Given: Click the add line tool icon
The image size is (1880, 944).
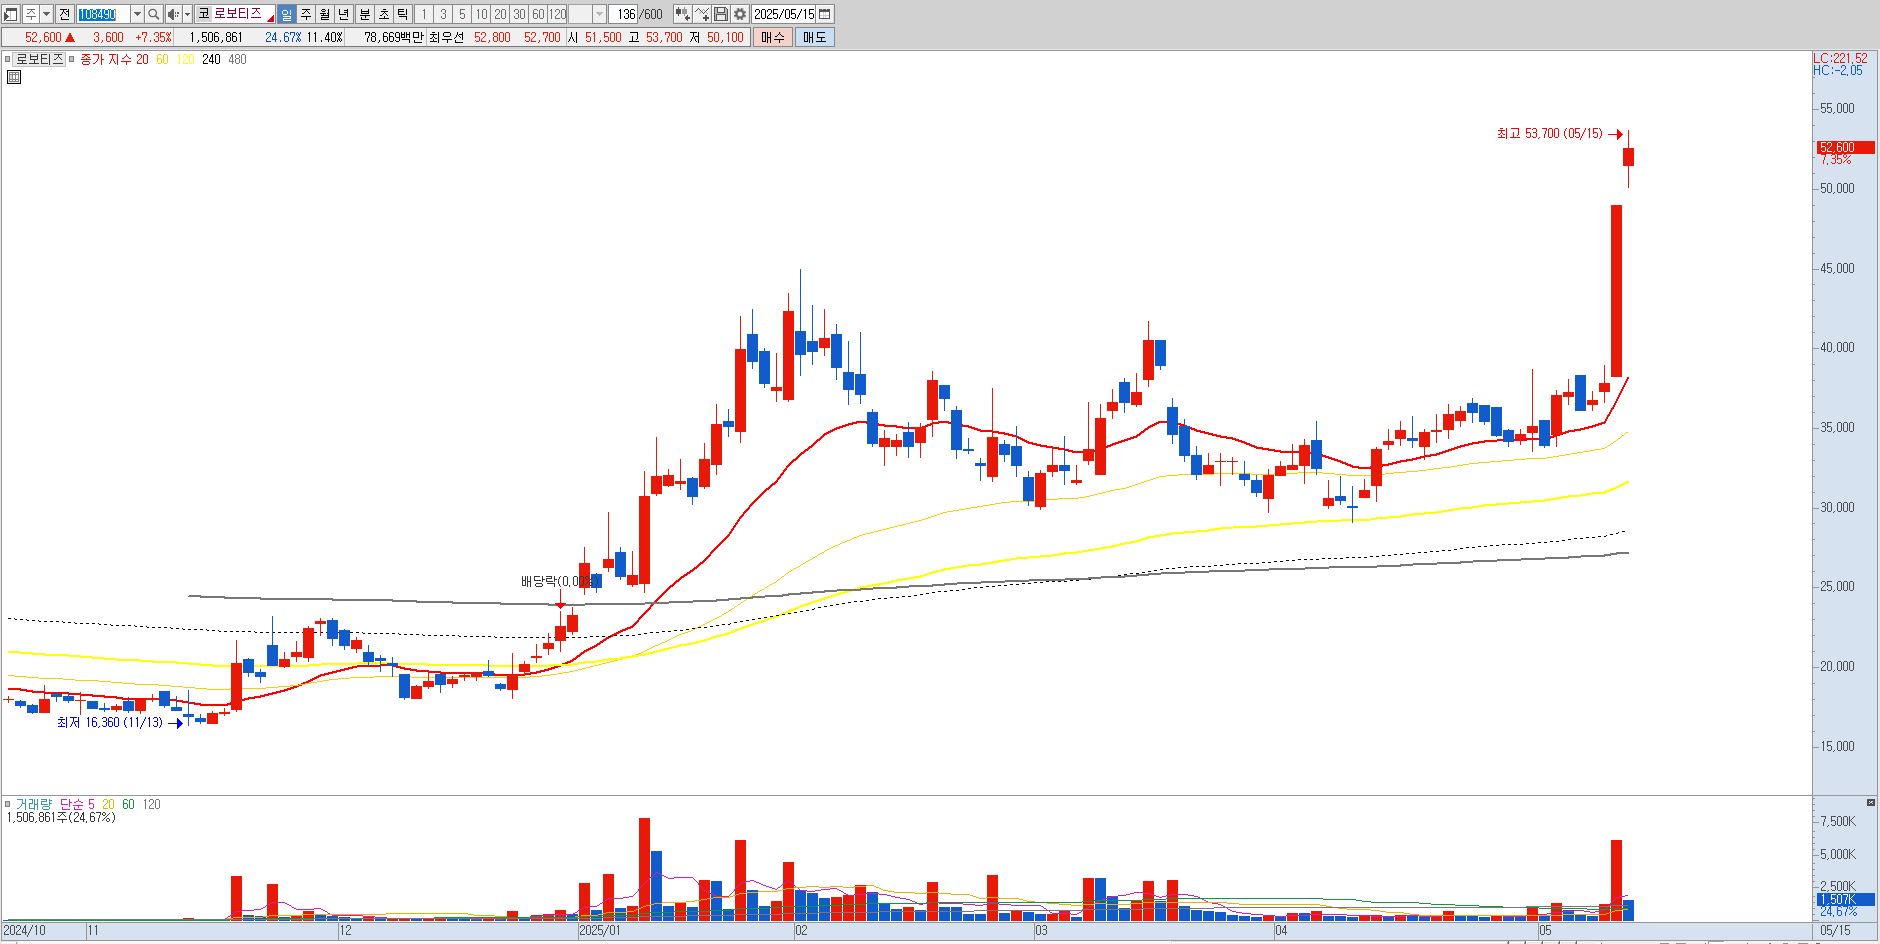Looking at the screenshot, I should [701, 14].
